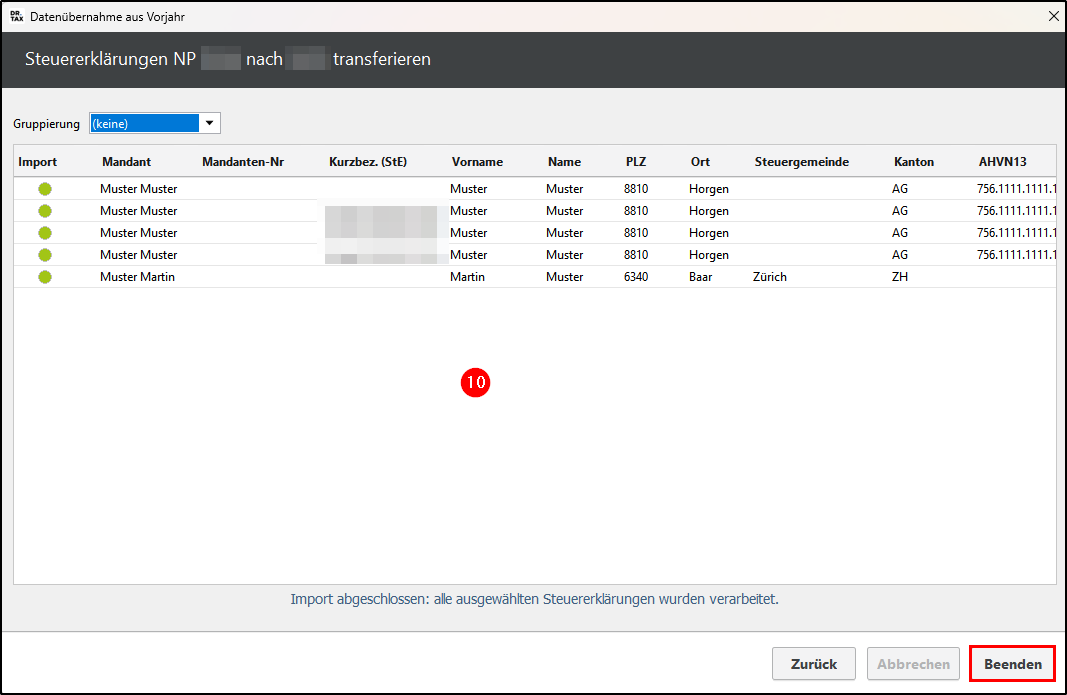Click the Beenden button
The image size is (1067, 695).
point(1012,664)
